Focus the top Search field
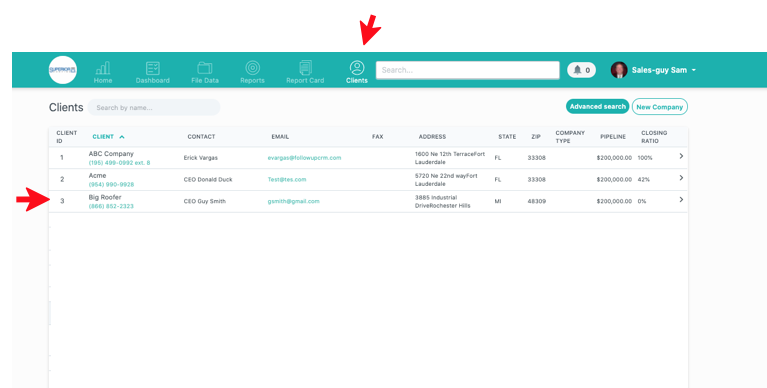The image size is (767, 388). click(468, 70)
